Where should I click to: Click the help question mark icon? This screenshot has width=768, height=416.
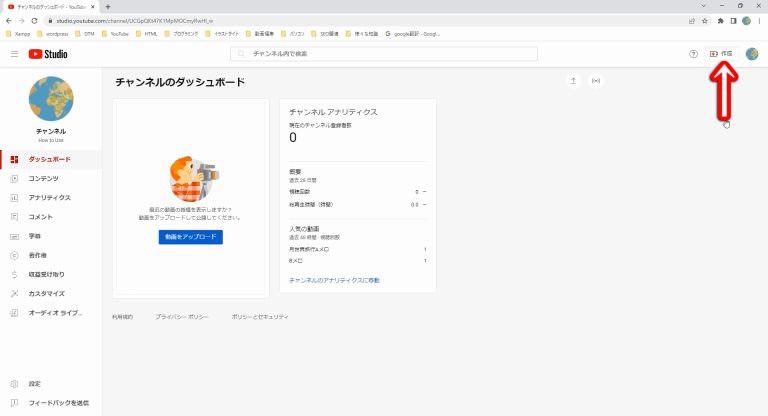693,53
